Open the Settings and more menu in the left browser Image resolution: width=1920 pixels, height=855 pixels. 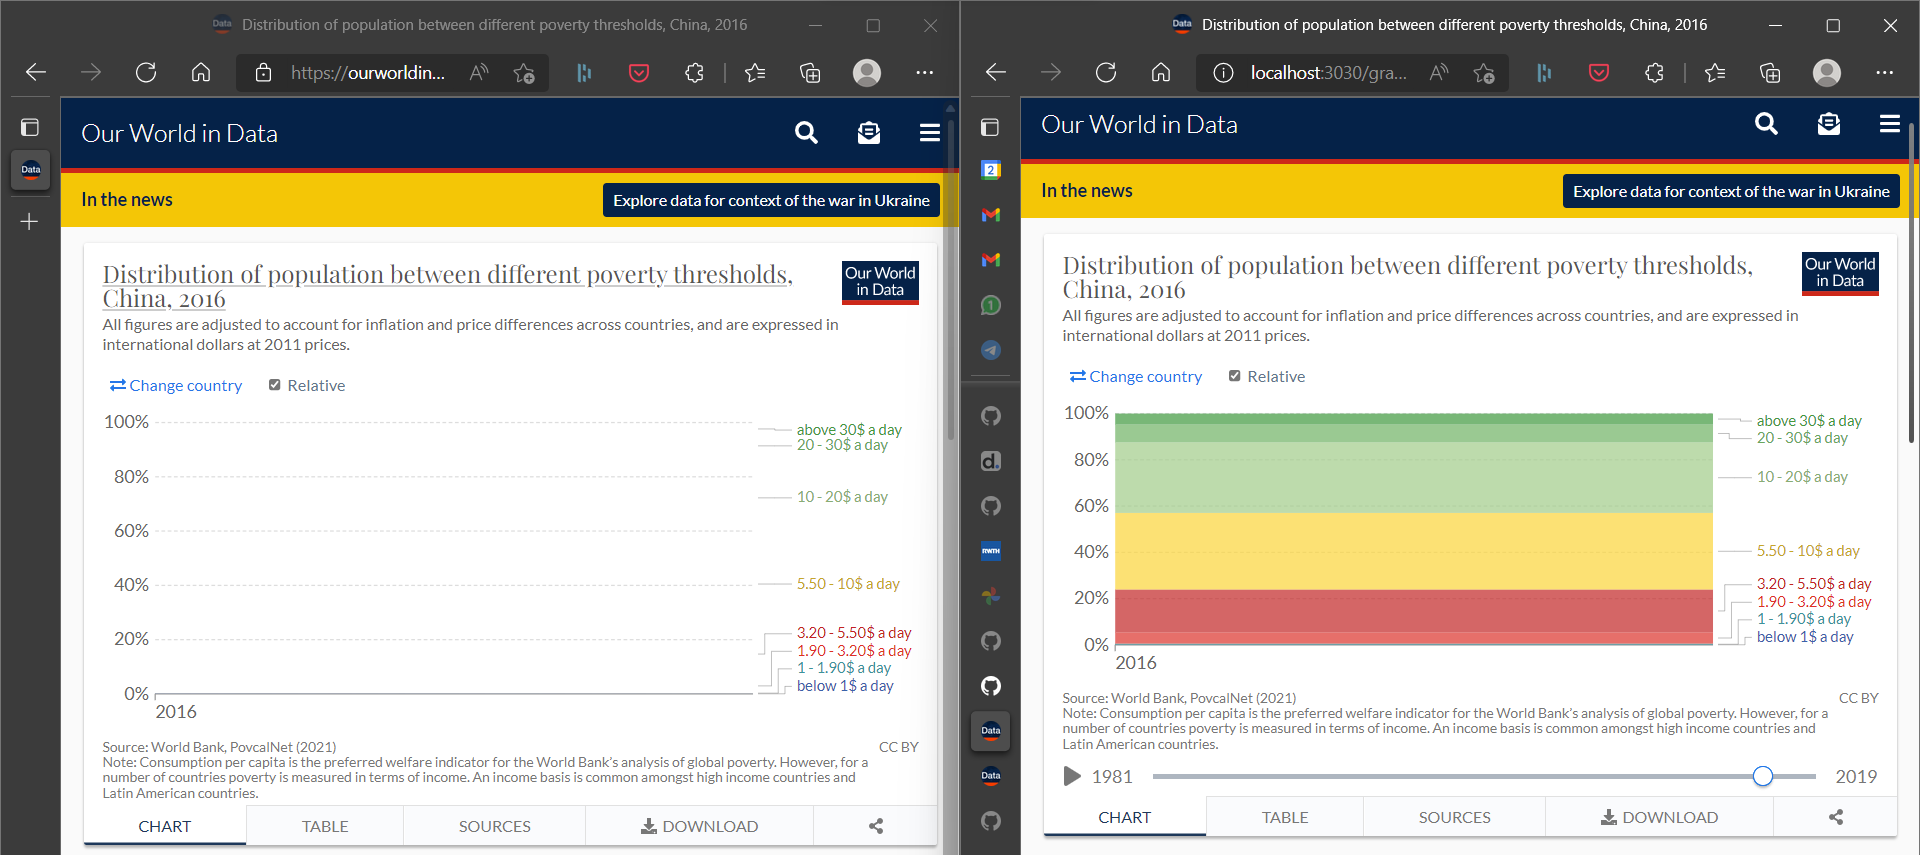click(925, 72)
